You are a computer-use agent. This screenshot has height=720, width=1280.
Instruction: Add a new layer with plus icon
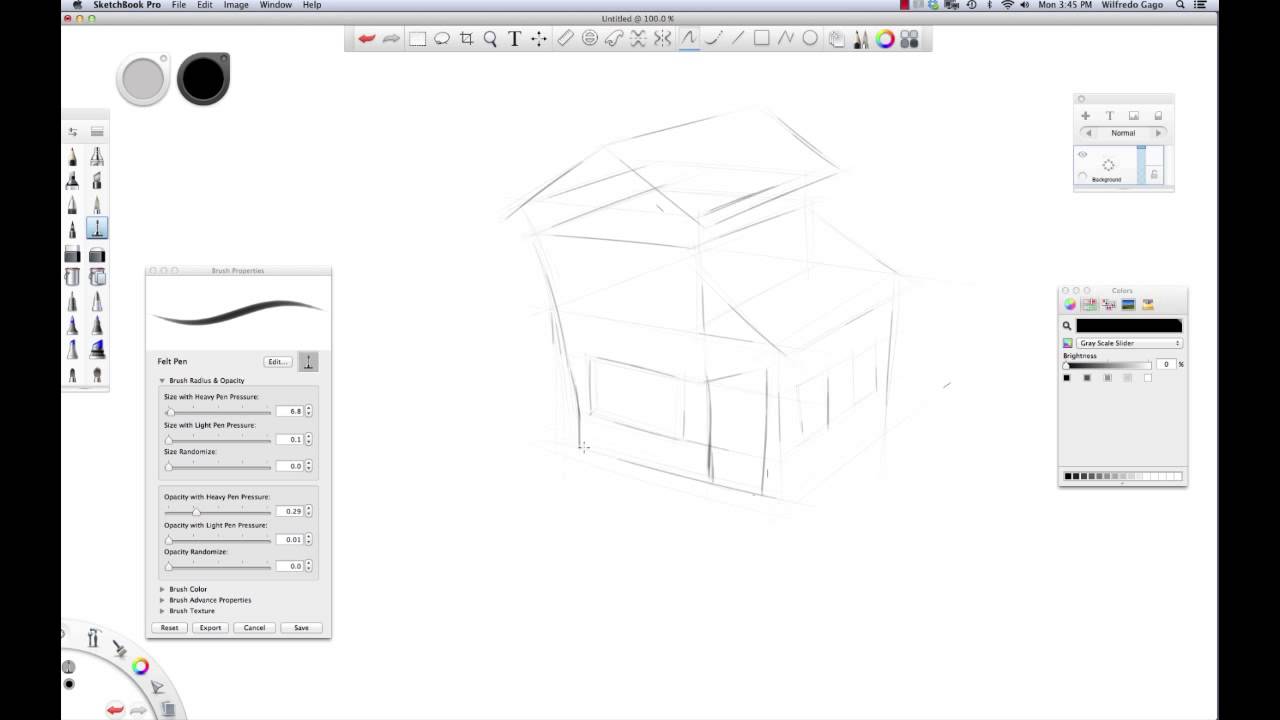click(x=1085, y=116)
